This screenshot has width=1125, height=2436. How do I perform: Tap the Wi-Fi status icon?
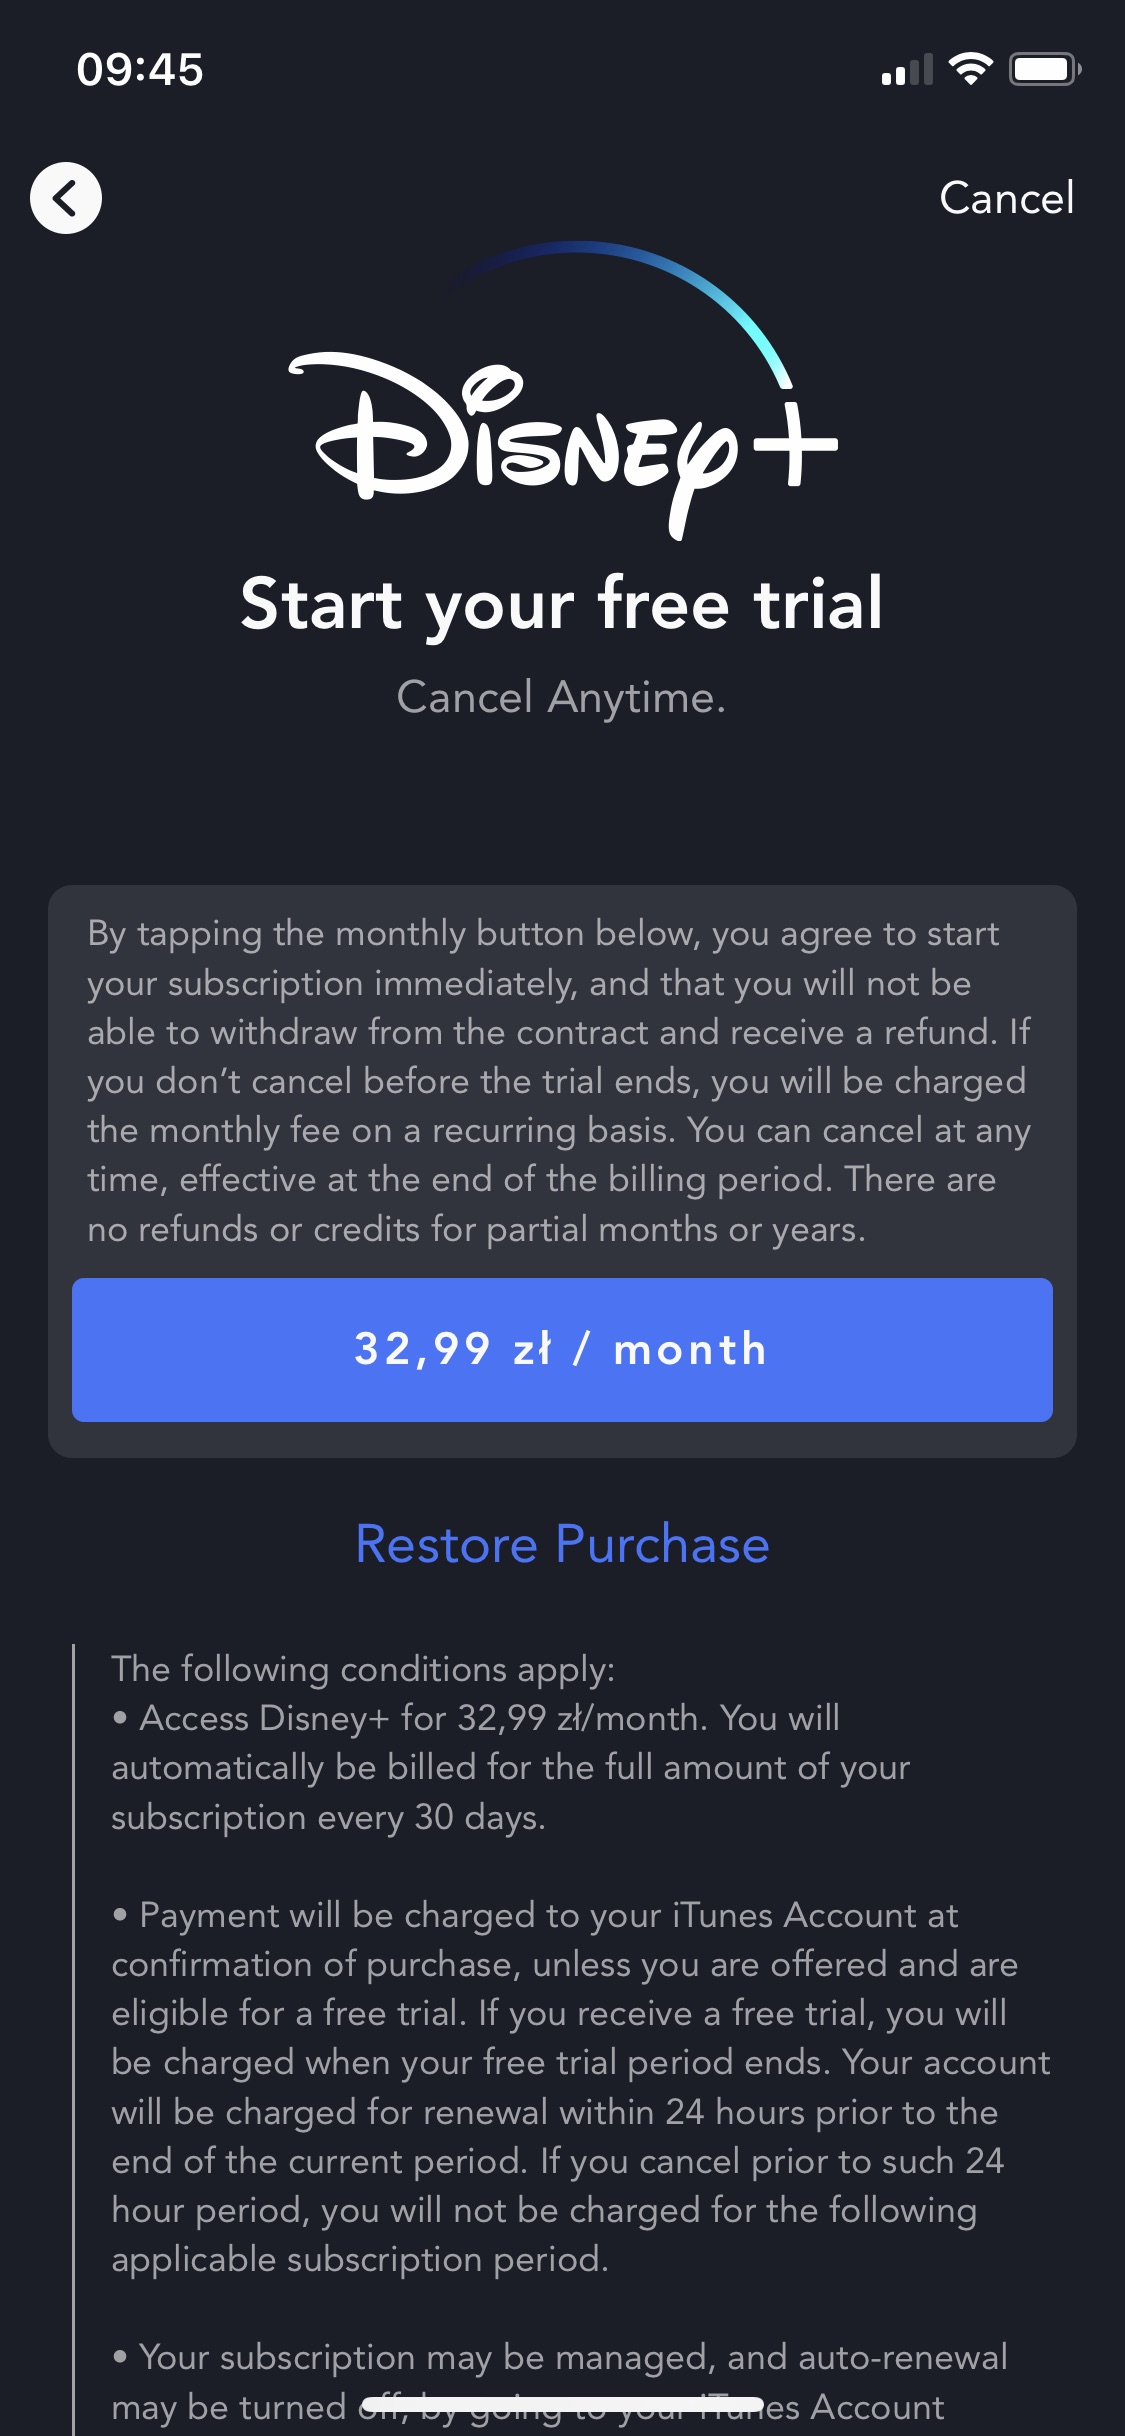pos(970,69)
